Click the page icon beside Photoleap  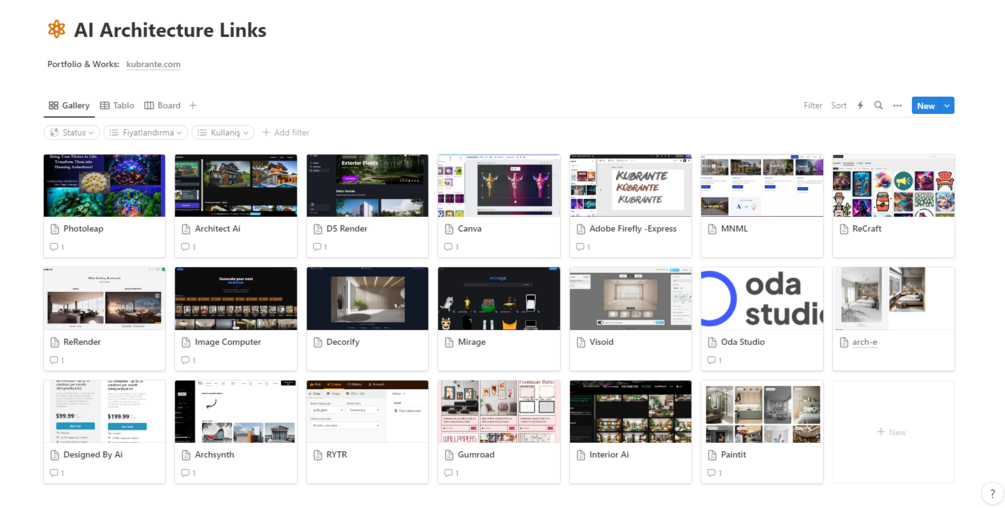54,229
